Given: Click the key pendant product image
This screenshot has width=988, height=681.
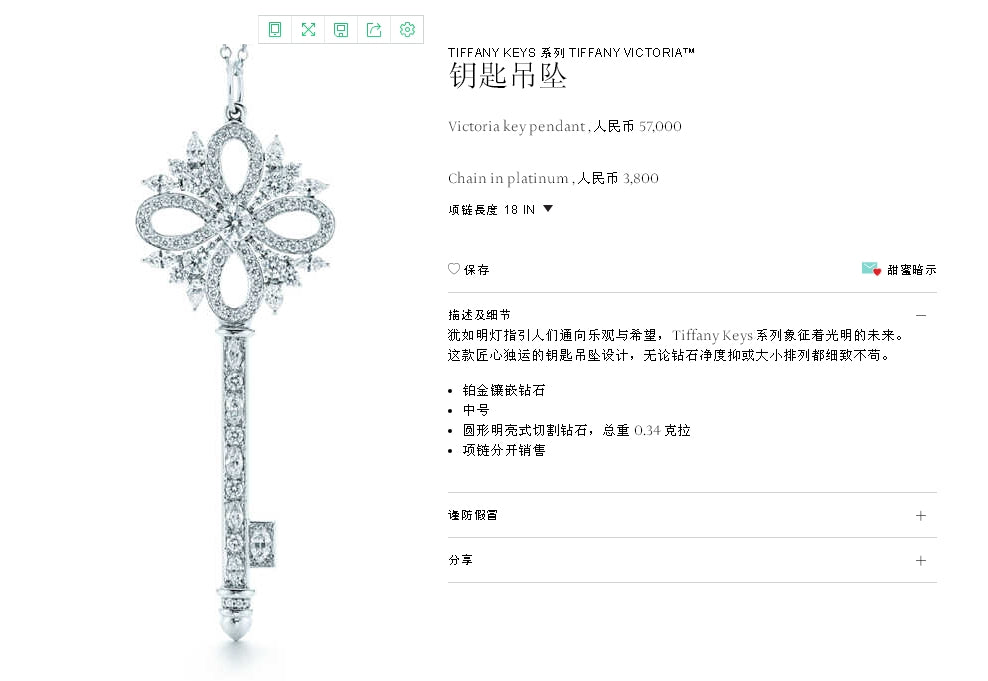Looking at the screenshot, I should 234,353.
